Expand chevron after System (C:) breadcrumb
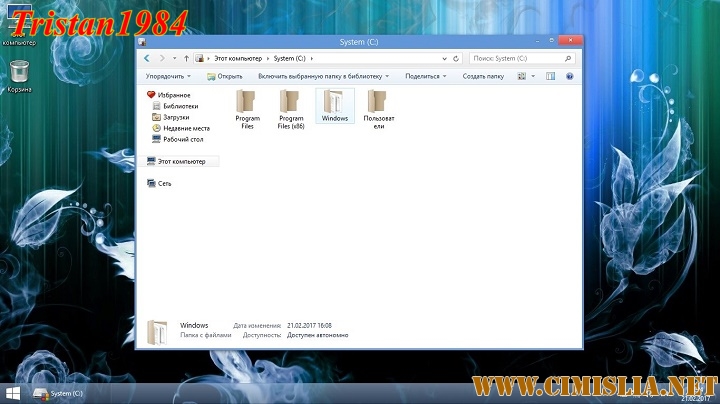720x404 pixels. (x=312, y=58)
